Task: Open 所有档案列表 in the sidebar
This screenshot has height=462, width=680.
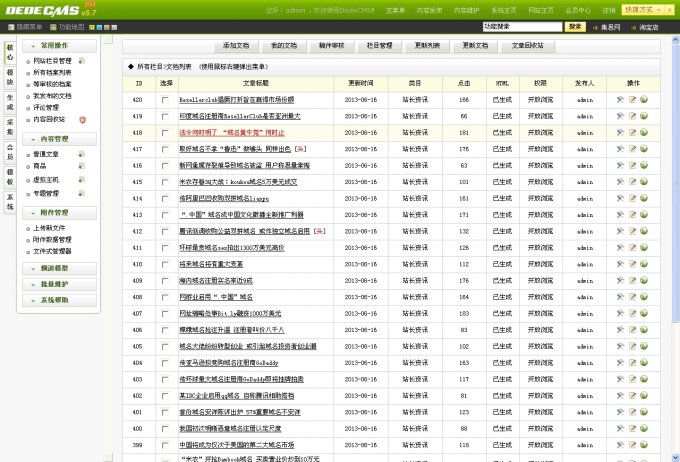Action: click(52, 72)
